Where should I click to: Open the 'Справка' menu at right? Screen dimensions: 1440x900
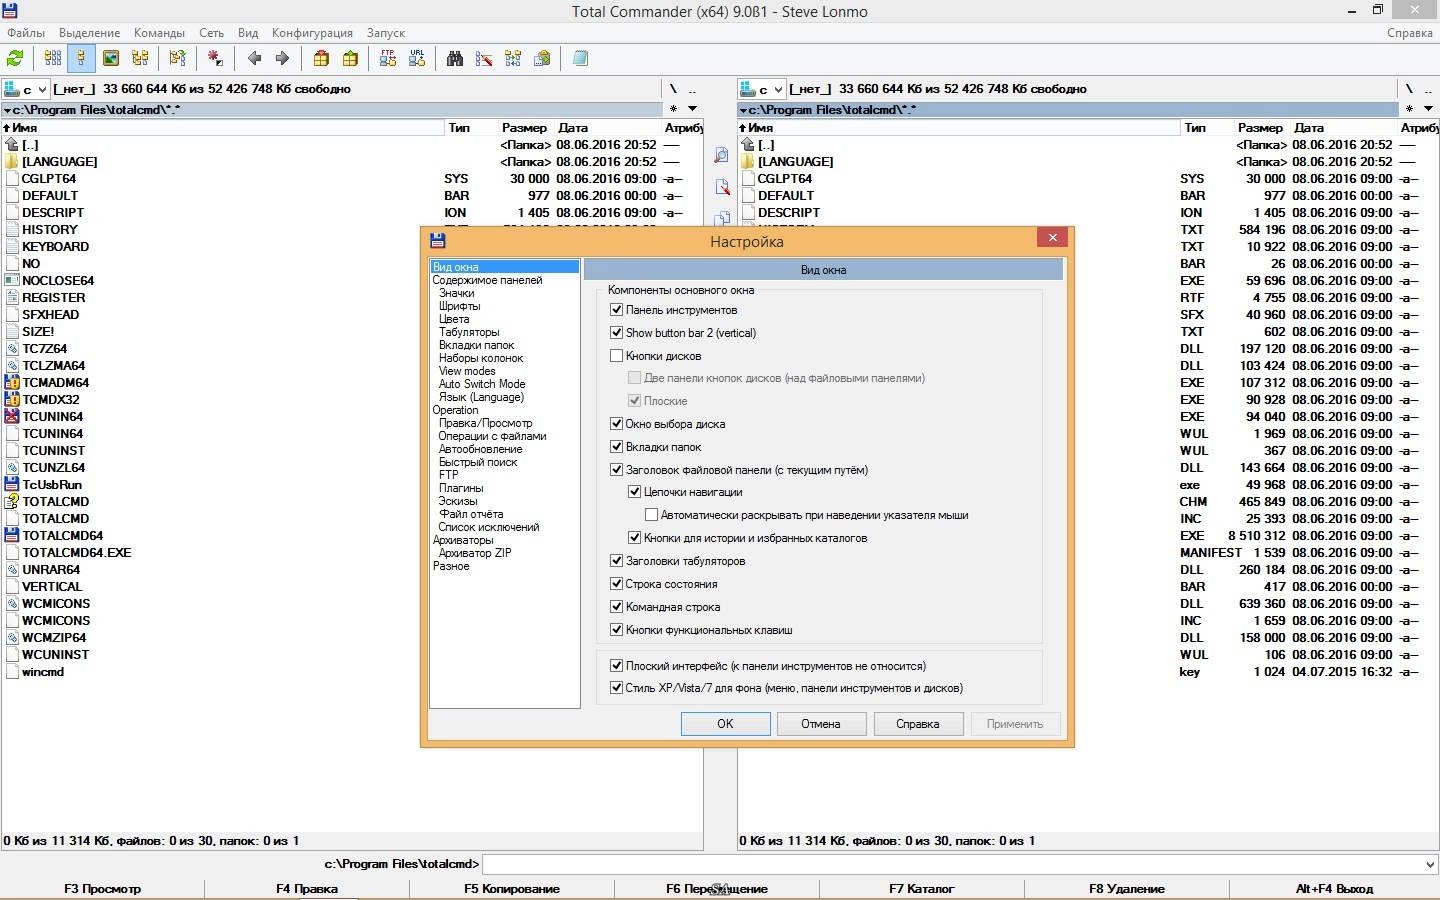pyautogui.click(x=1410, y=33)
